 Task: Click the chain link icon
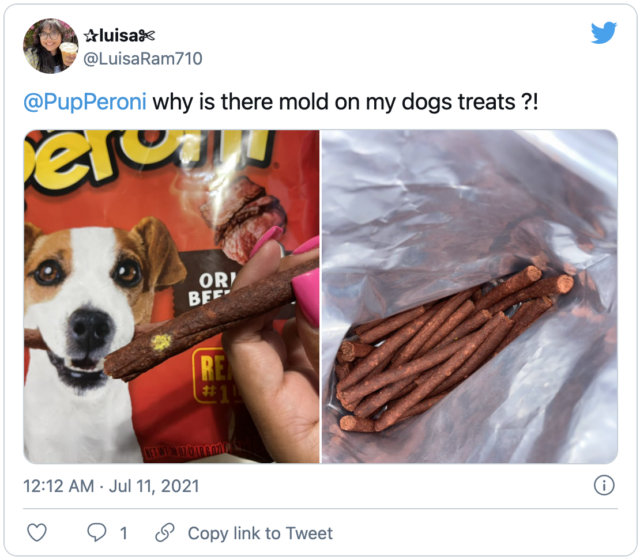(165, 532)
